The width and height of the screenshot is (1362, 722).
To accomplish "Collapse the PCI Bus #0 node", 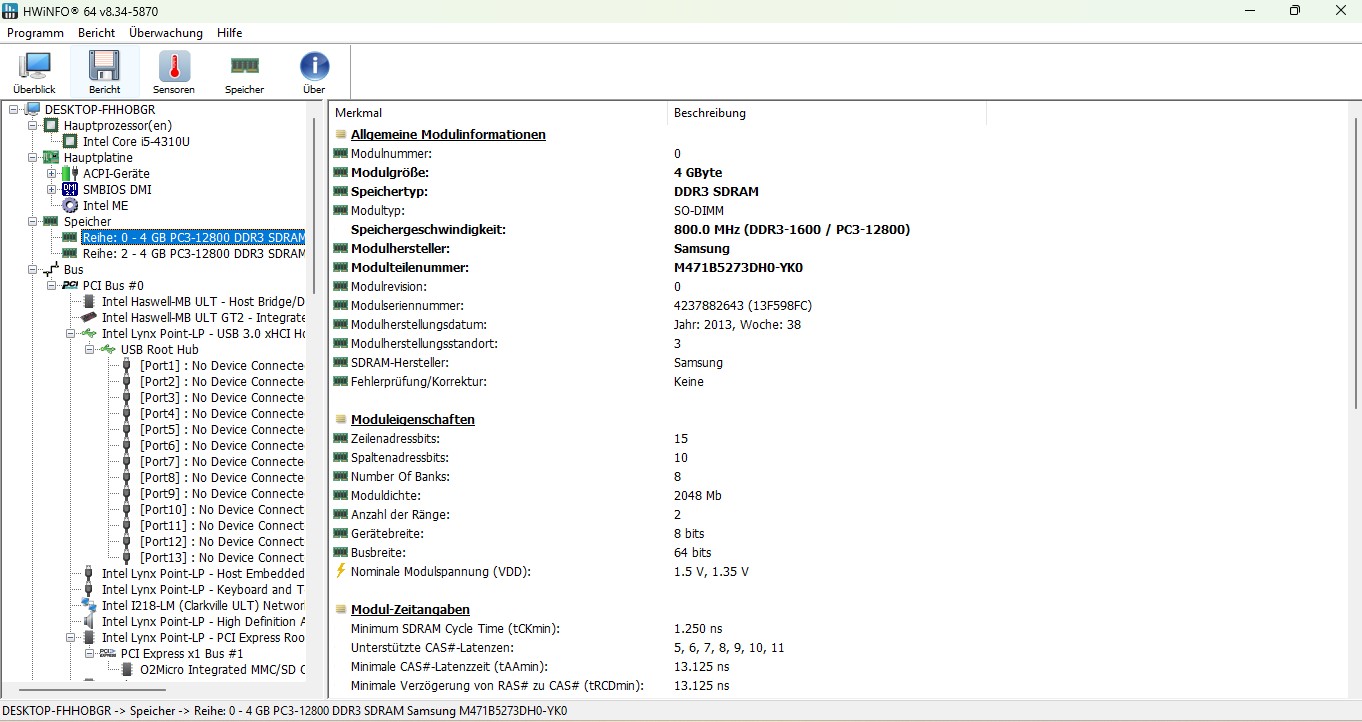I will tap(52, 286).
